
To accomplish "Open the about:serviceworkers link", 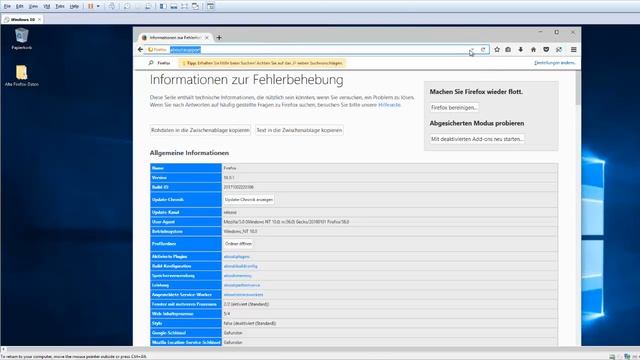I will pos(243,295).
